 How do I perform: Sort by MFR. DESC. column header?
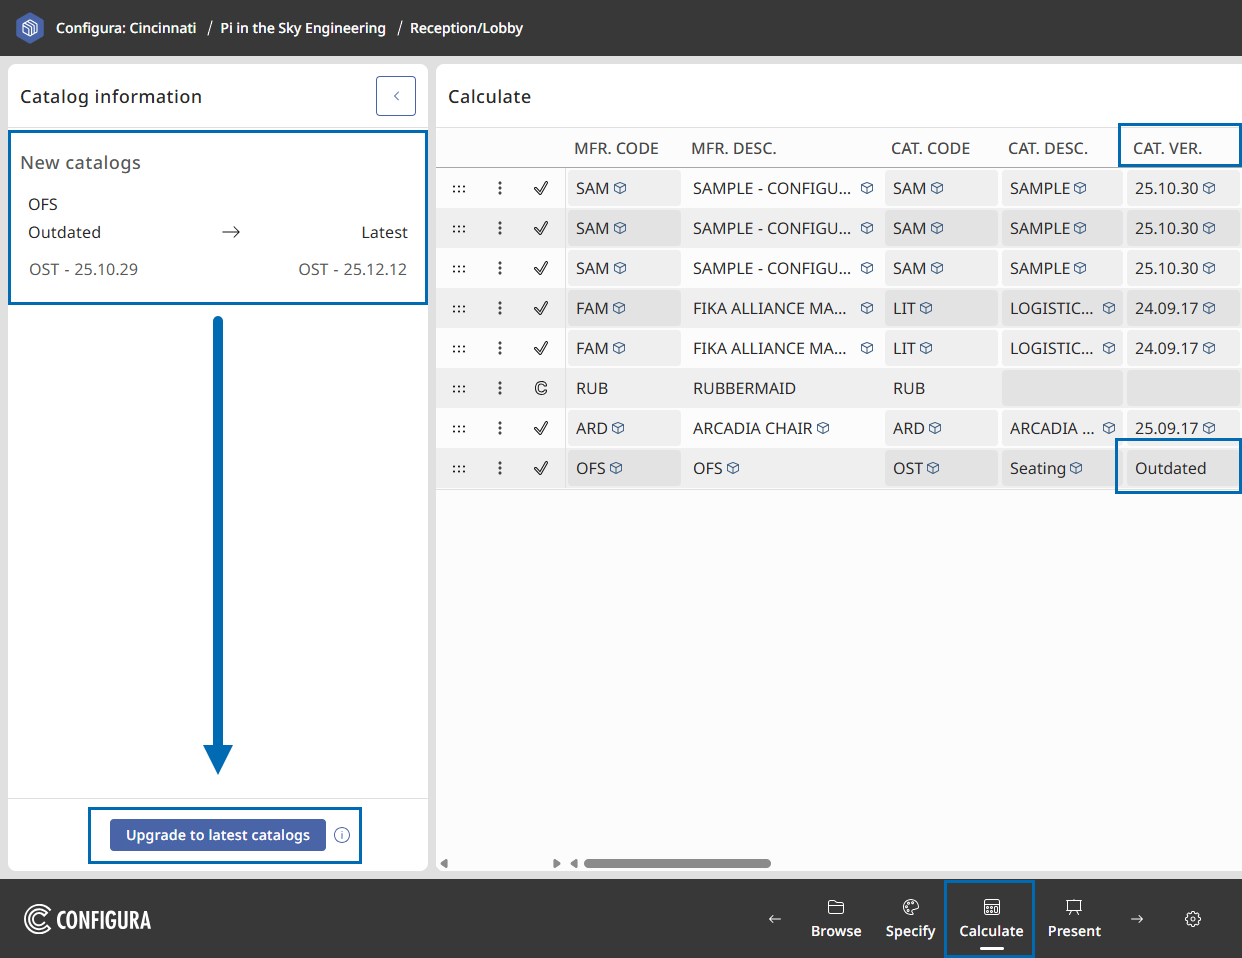click(734, 148)
